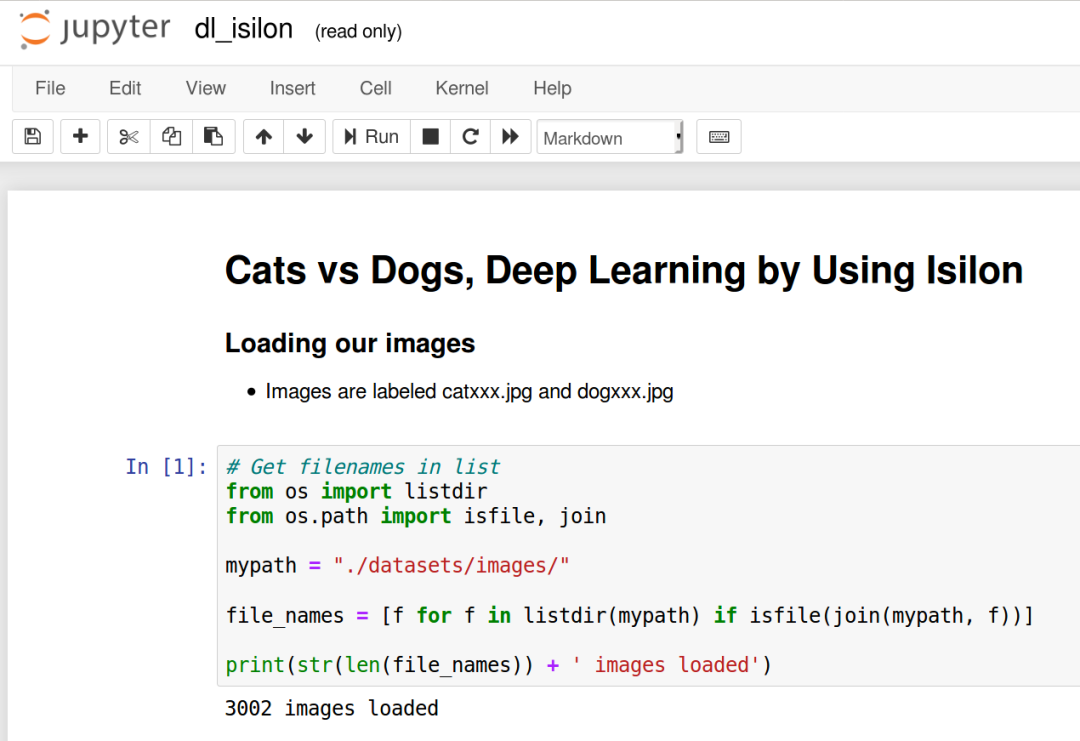Viewport: 1080px width, 741px height.
Task: Cut selected cells with scissors icon
Action: coord(129,136)
